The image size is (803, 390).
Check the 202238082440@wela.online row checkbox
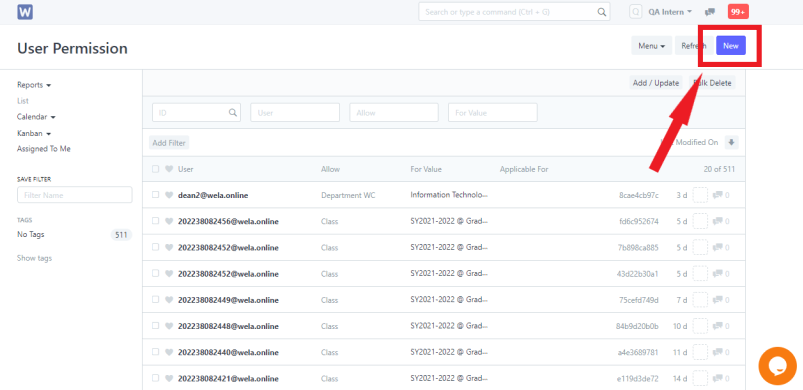[156, 352]
